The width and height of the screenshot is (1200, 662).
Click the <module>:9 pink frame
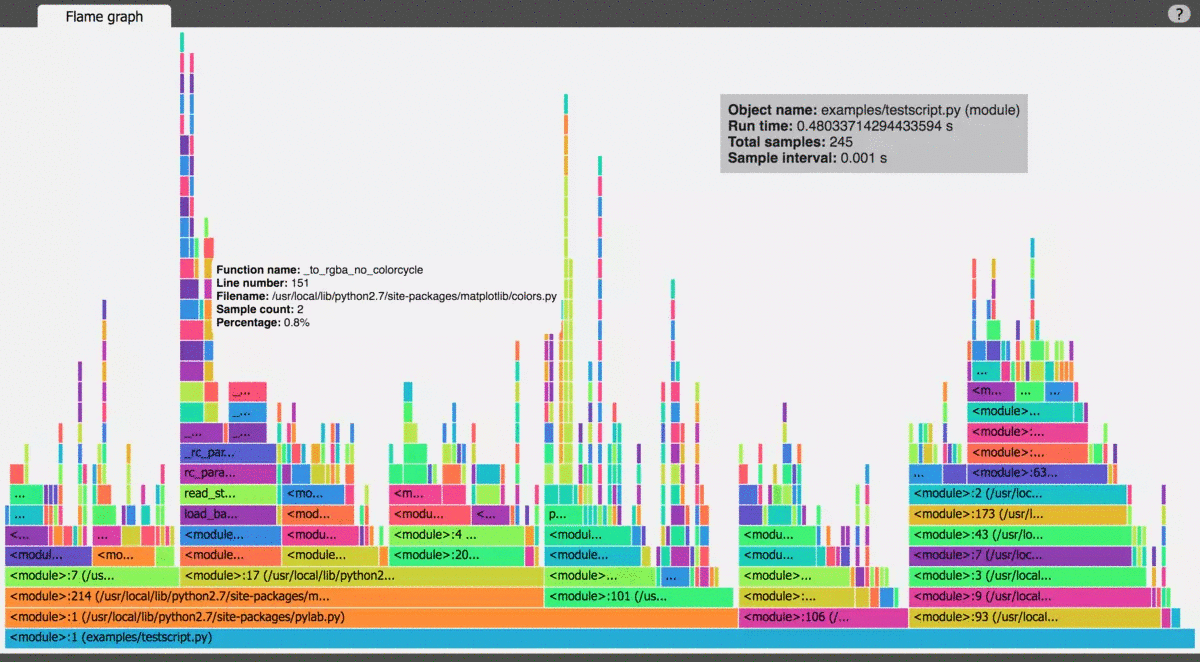click(x=1033, y=597)
